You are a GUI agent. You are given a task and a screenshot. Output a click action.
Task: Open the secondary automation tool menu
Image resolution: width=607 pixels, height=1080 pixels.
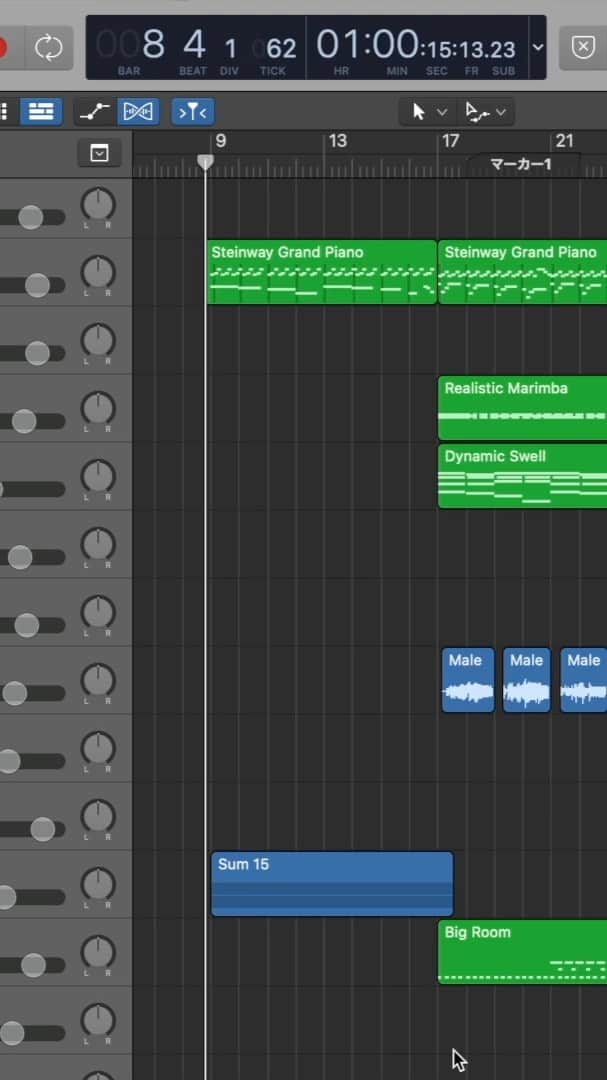click(485, 112)
